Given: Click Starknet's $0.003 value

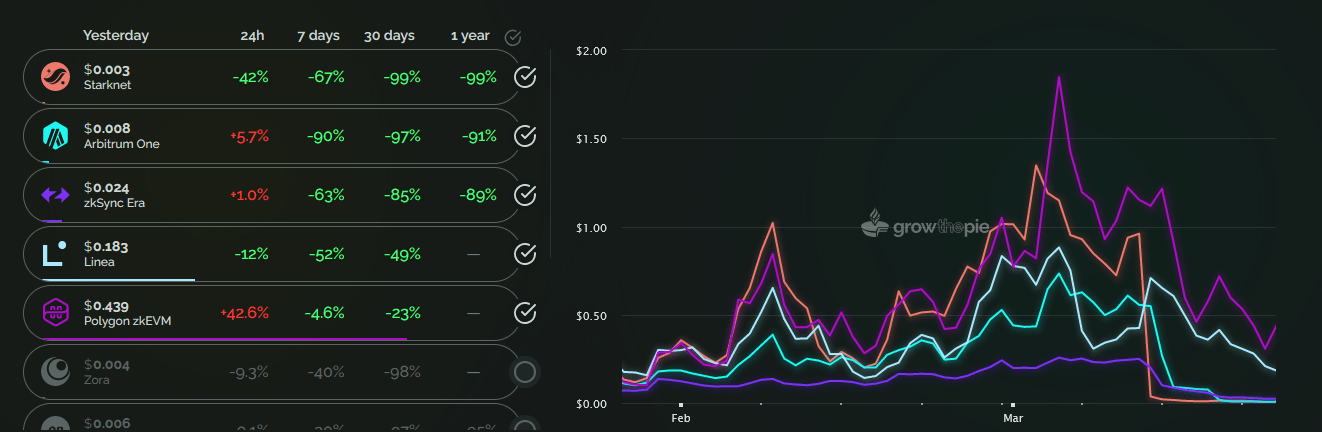Looking at the screenshot, I should [107, 70].
